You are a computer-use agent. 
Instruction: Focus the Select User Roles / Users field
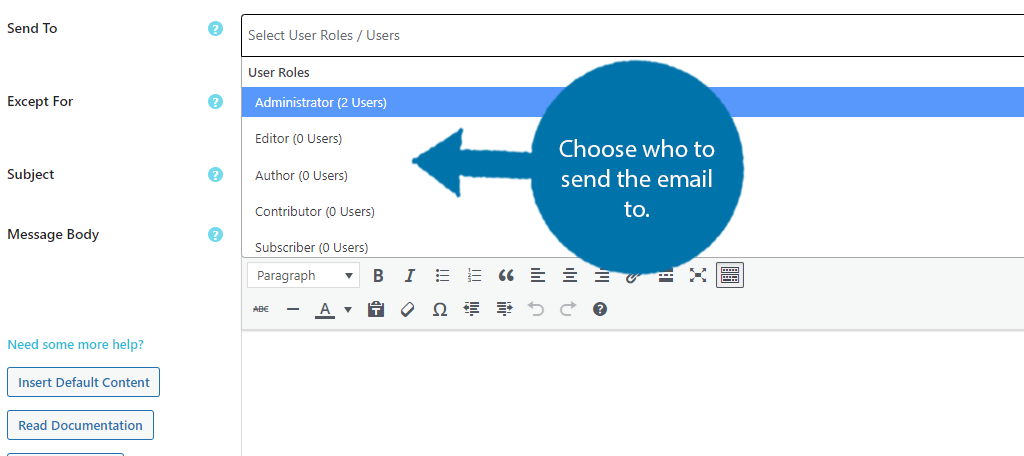tap(632, 35)
